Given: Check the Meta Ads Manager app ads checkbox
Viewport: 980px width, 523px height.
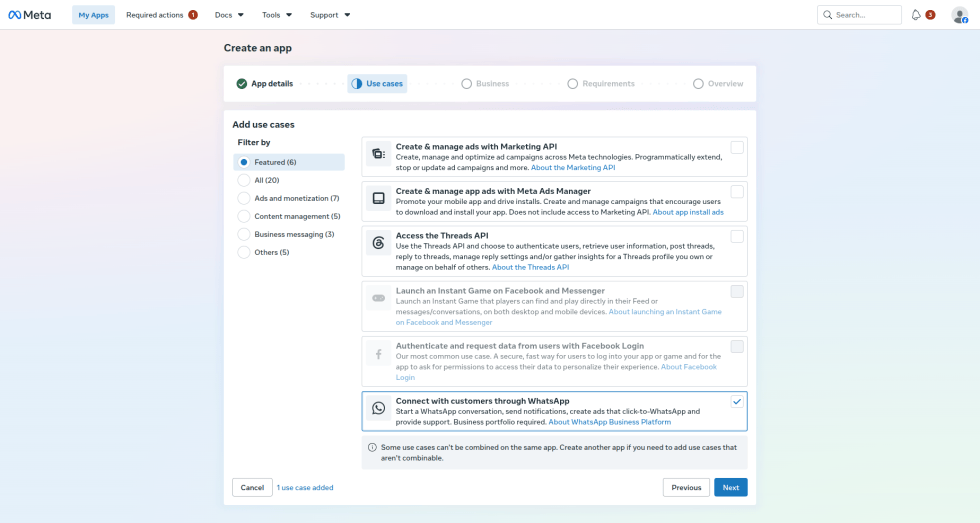Looking at the screenshot, I should pos(737,192).
